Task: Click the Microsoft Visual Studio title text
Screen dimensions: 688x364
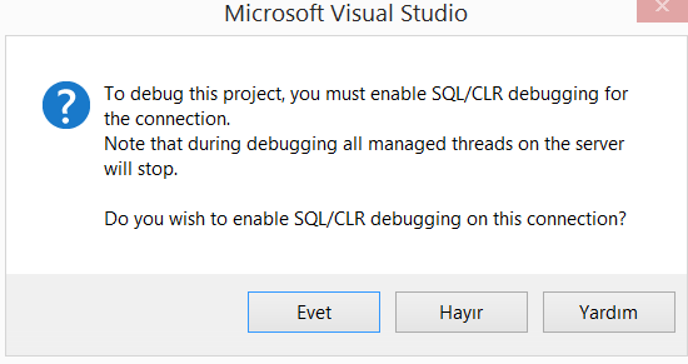Action: point(346,13)
